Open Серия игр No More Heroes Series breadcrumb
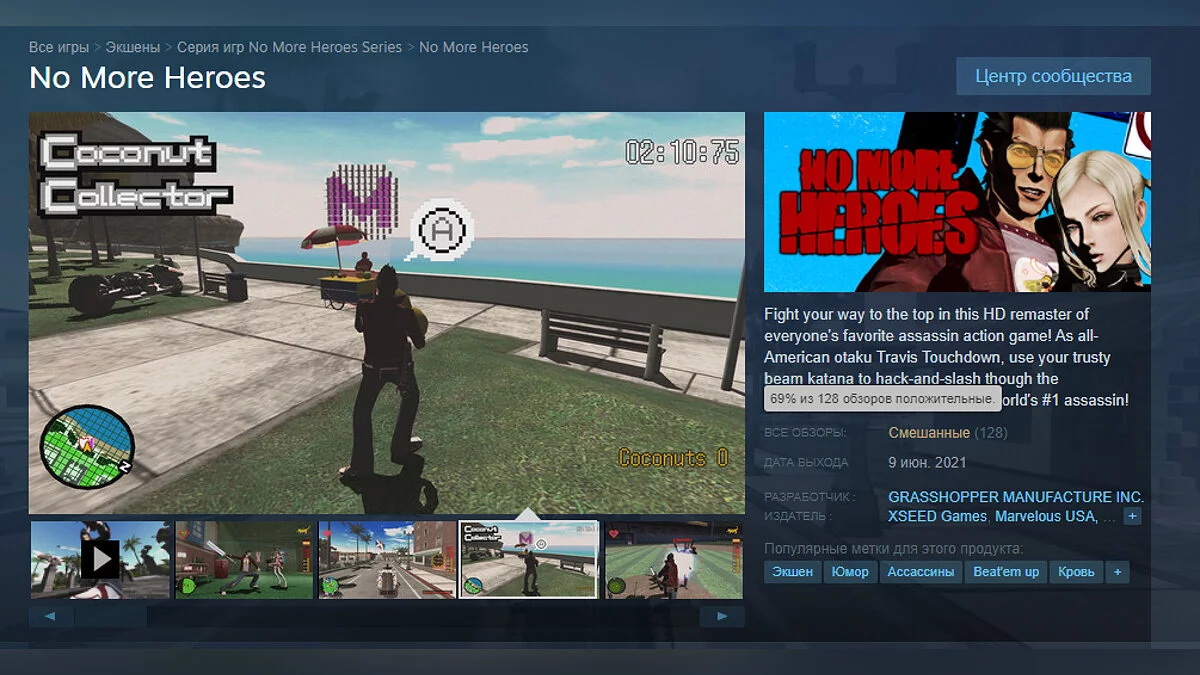 click(x=290, y=47)
